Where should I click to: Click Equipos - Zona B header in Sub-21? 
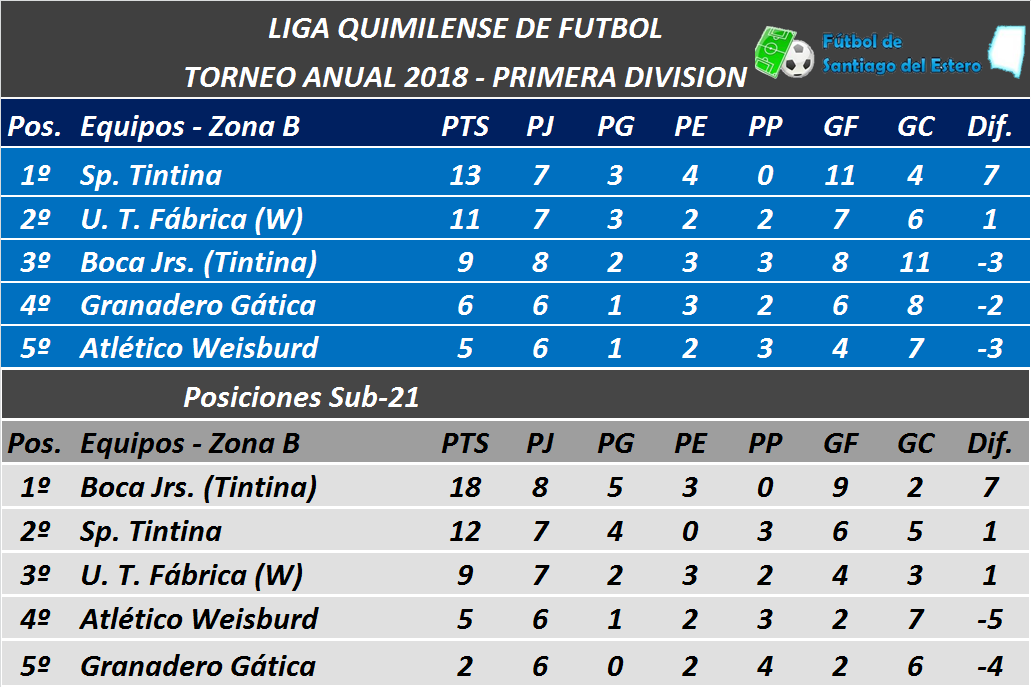tap(190, 444)
